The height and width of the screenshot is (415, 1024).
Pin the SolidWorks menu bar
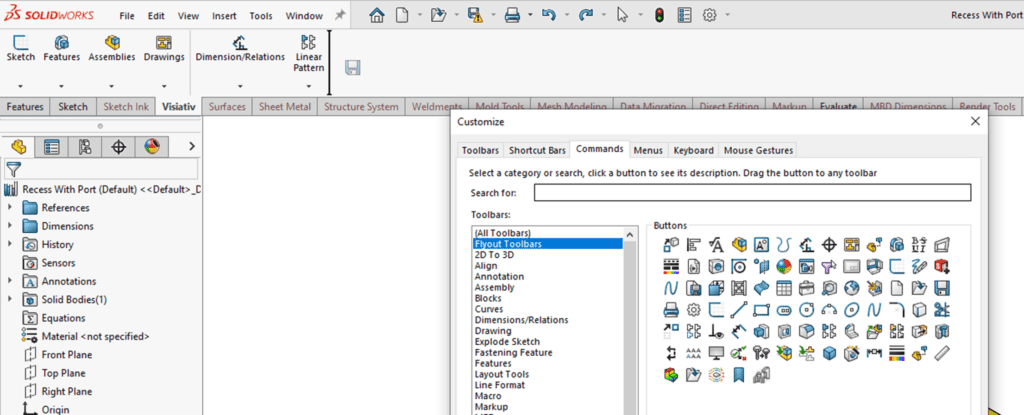(340, 16)
